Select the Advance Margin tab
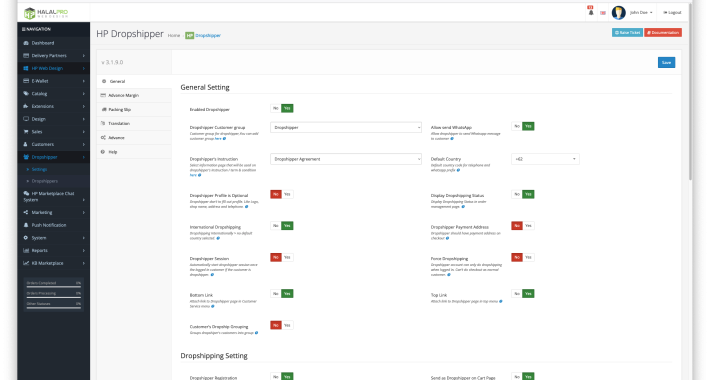This screenshot has width=710, height=380. click(x=134, y=96)
